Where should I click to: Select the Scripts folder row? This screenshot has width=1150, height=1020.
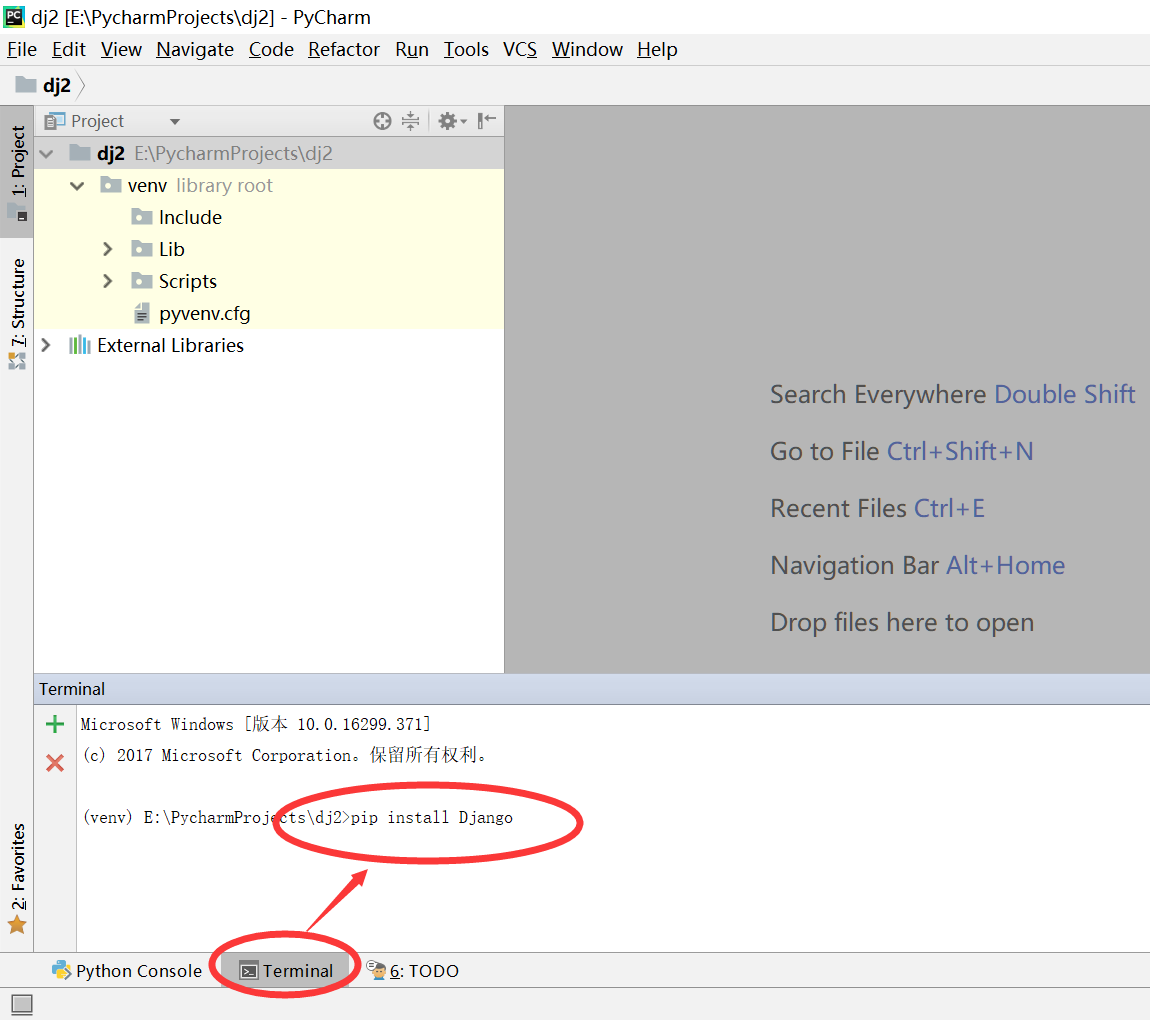point(269,282)
